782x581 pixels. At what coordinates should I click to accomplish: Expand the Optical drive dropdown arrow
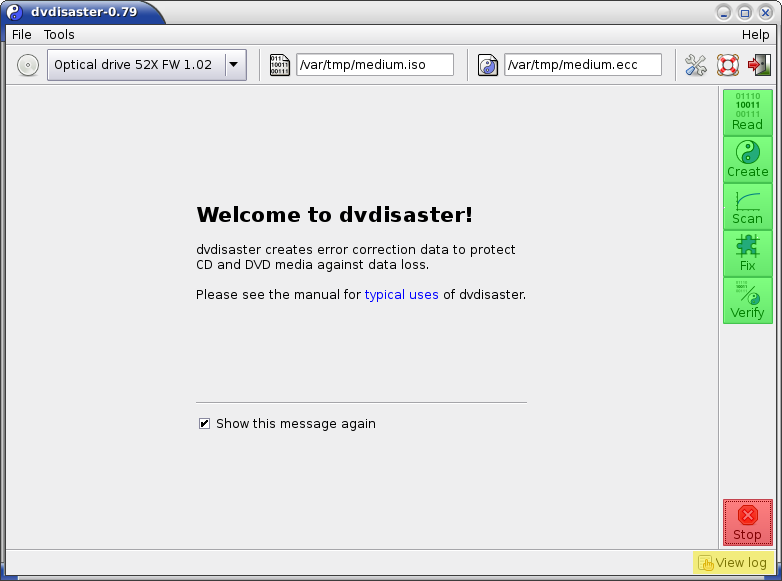pyautogui.click(x=233, y=66)
